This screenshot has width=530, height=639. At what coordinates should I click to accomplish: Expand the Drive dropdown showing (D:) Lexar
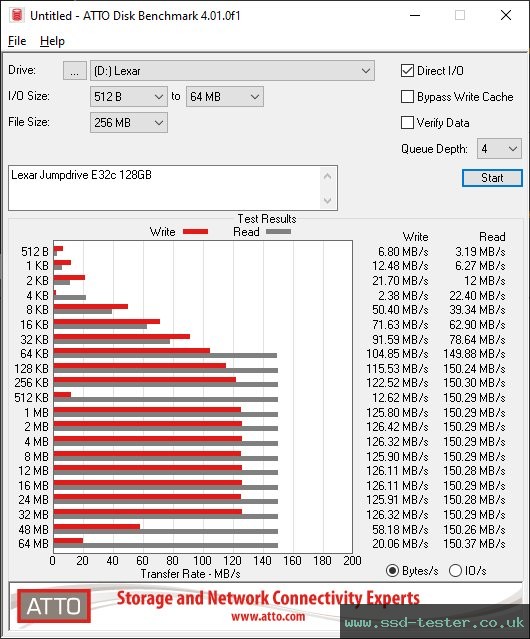232,71
